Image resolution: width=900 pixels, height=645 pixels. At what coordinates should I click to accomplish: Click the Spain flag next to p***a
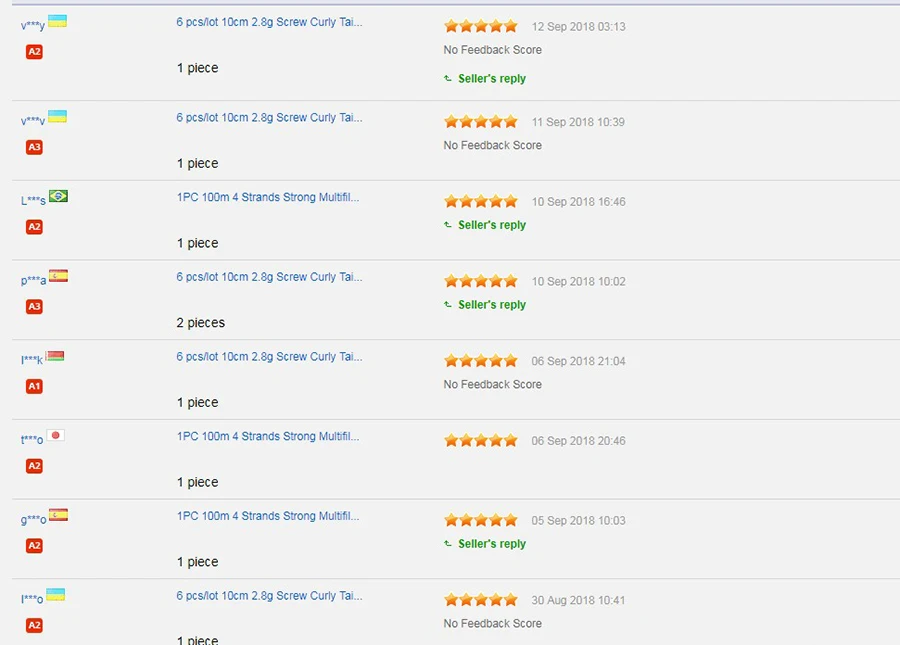pos(58,276)
